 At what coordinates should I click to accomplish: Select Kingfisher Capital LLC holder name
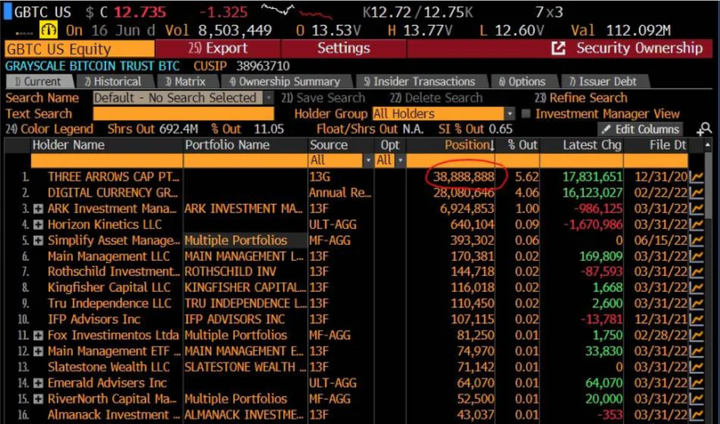tap(109, 288)
